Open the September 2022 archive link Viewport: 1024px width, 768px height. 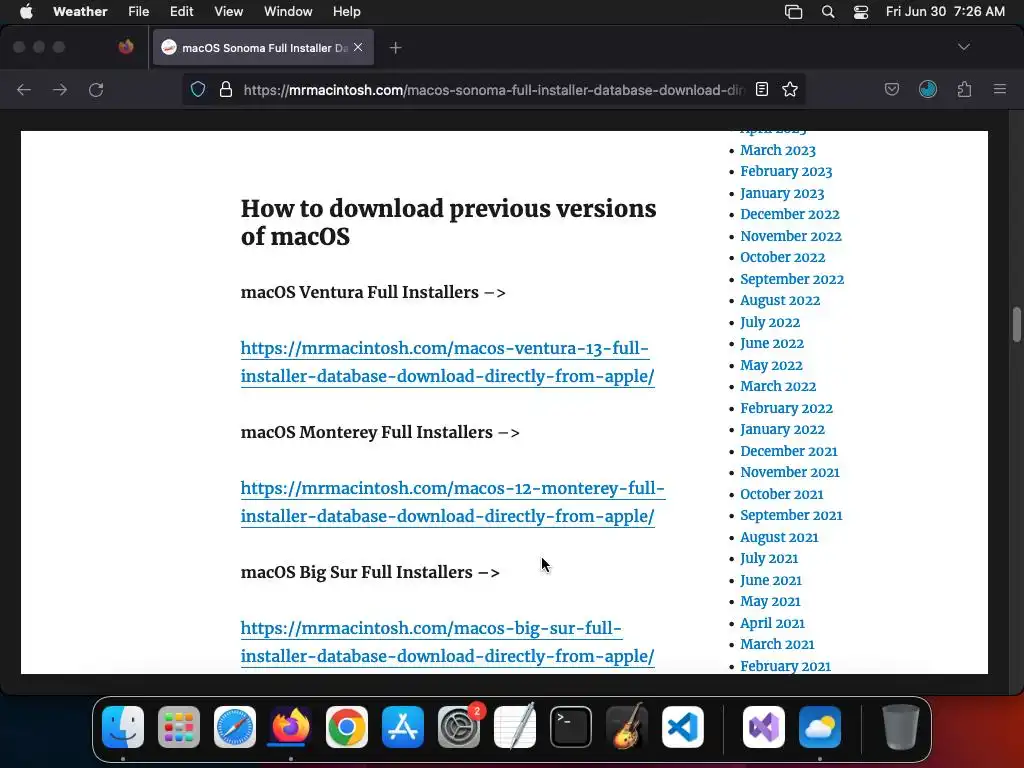[x=792, y=279]
